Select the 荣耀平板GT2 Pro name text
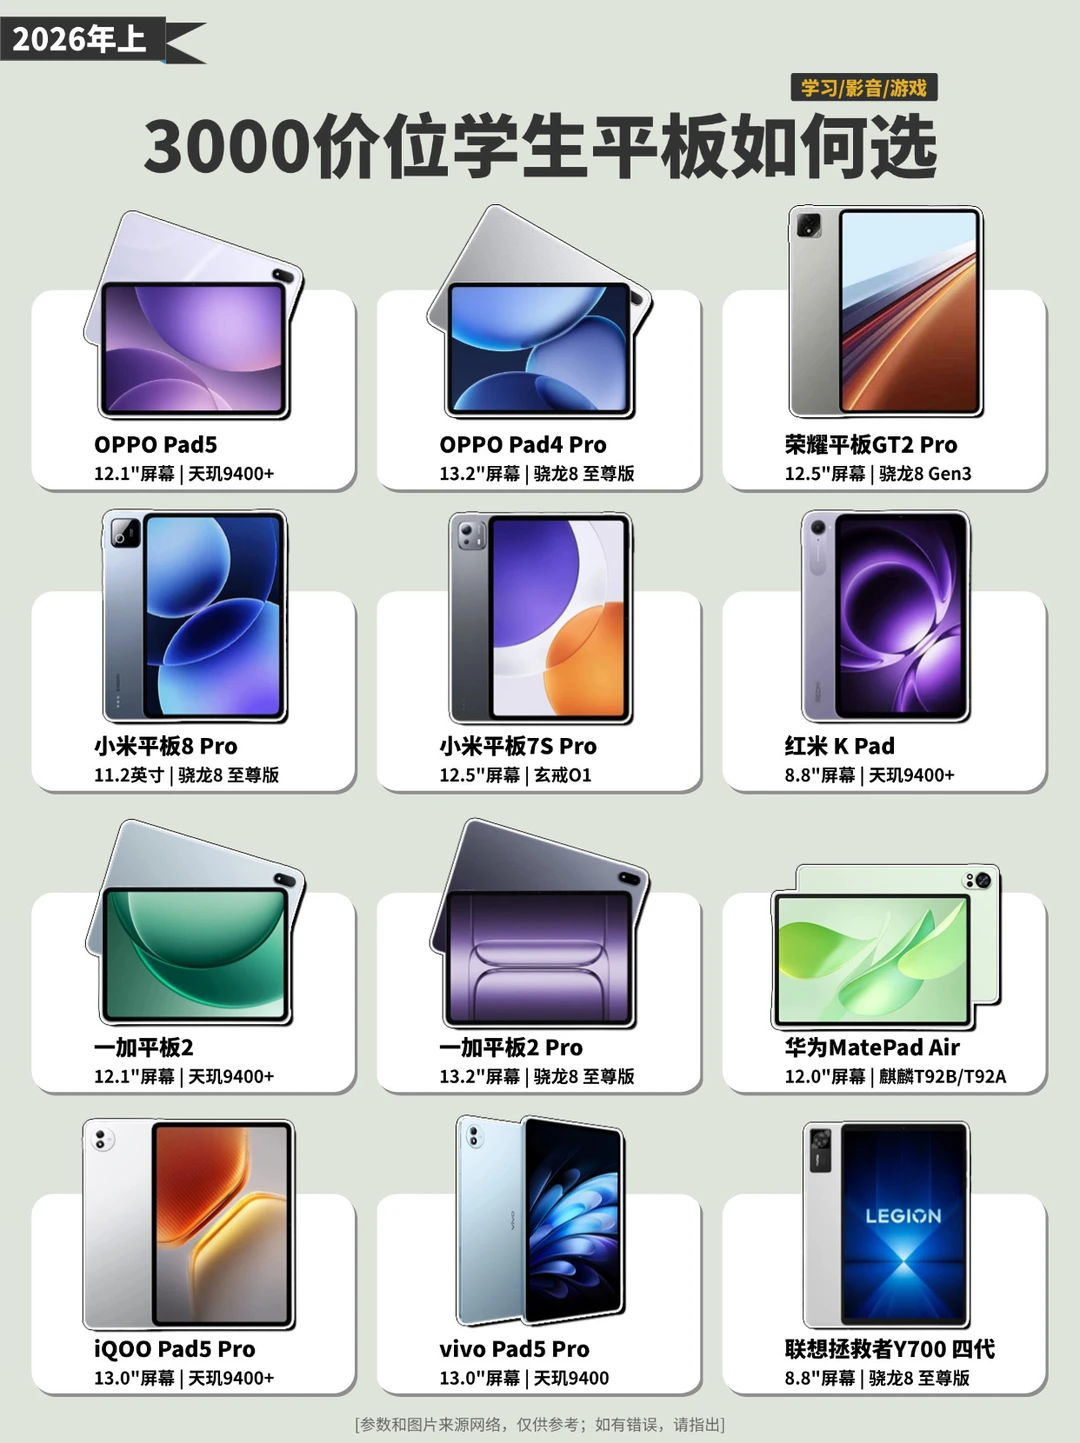 871,445
